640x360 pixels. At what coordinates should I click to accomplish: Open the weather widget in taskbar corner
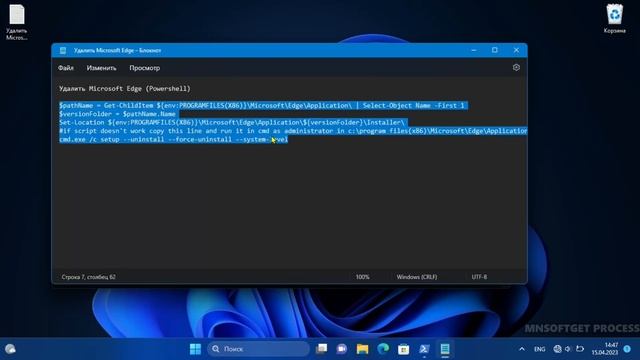pyautogui.click(x=10, y=349)
